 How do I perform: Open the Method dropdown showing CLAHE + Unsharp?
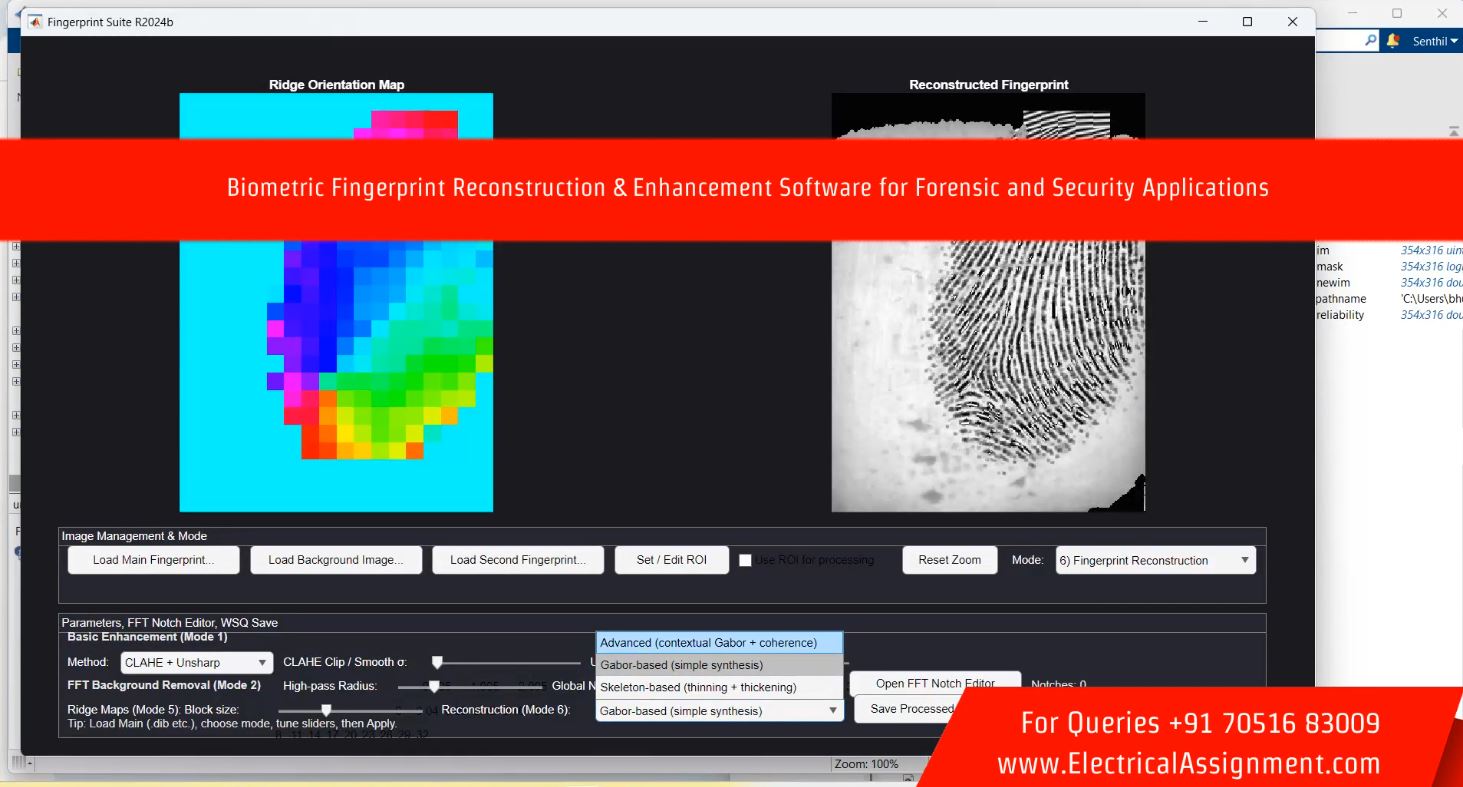[196, 662]
